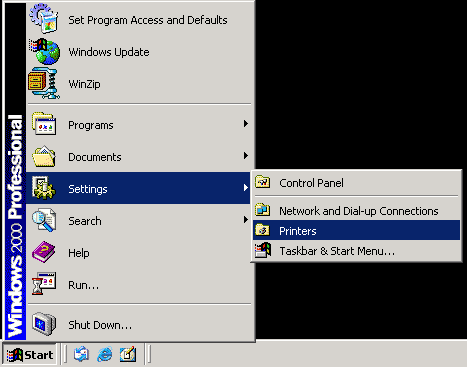Click the purple Help book icon
This screenshot has height=367, width=467.
click(x=44, y=252)
